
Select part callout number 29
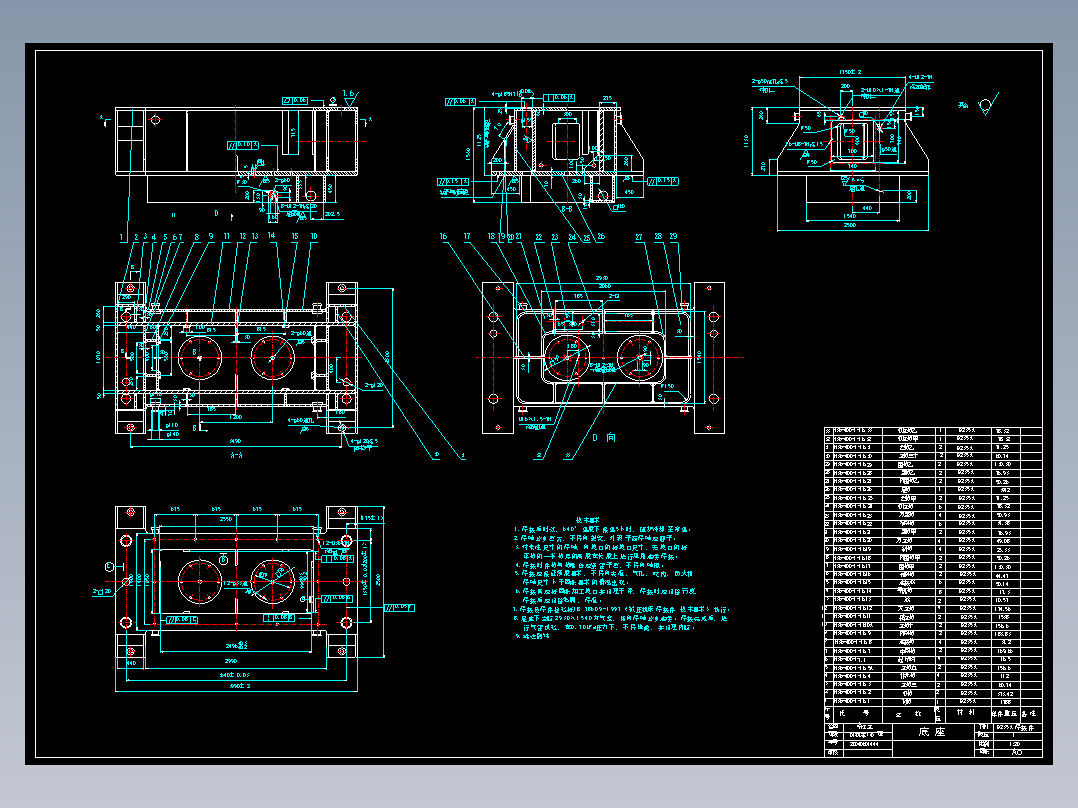(x=673, y=237)
